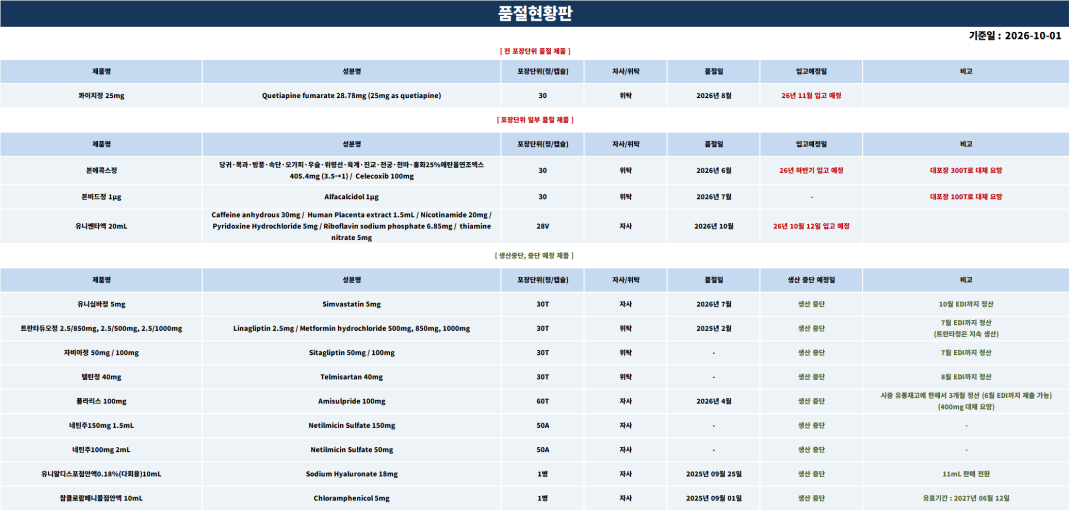Select the 1병 cell in the Chloramphenicol row
This screenshot has height=511, width=1070.
[x=542, y=498]
